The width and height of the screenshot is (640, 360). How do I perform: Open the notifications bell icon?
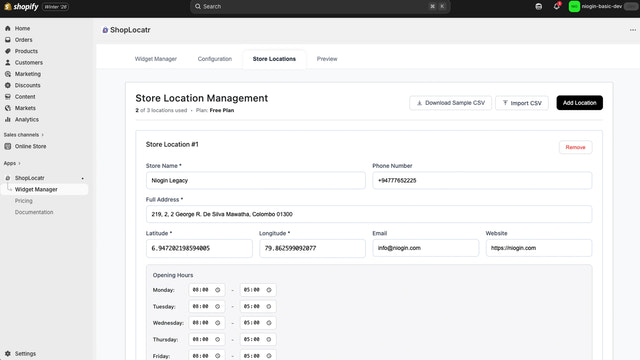point(556,7)
